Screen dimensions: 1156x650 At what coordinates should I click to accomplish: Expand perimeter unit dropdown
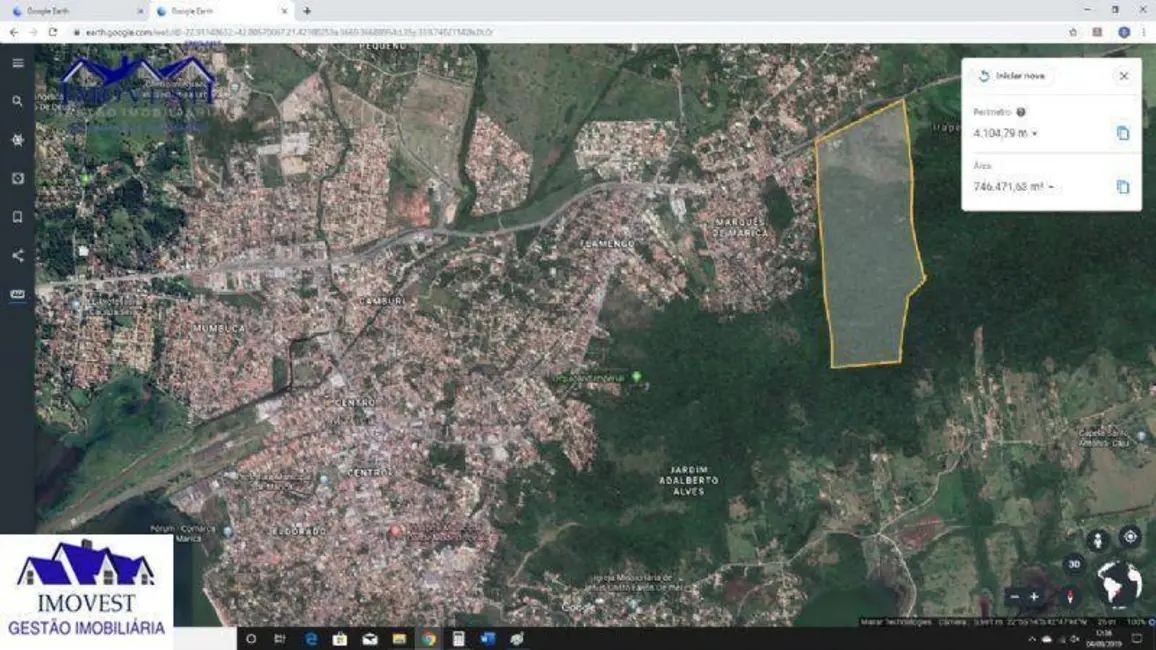point(1034,134)
